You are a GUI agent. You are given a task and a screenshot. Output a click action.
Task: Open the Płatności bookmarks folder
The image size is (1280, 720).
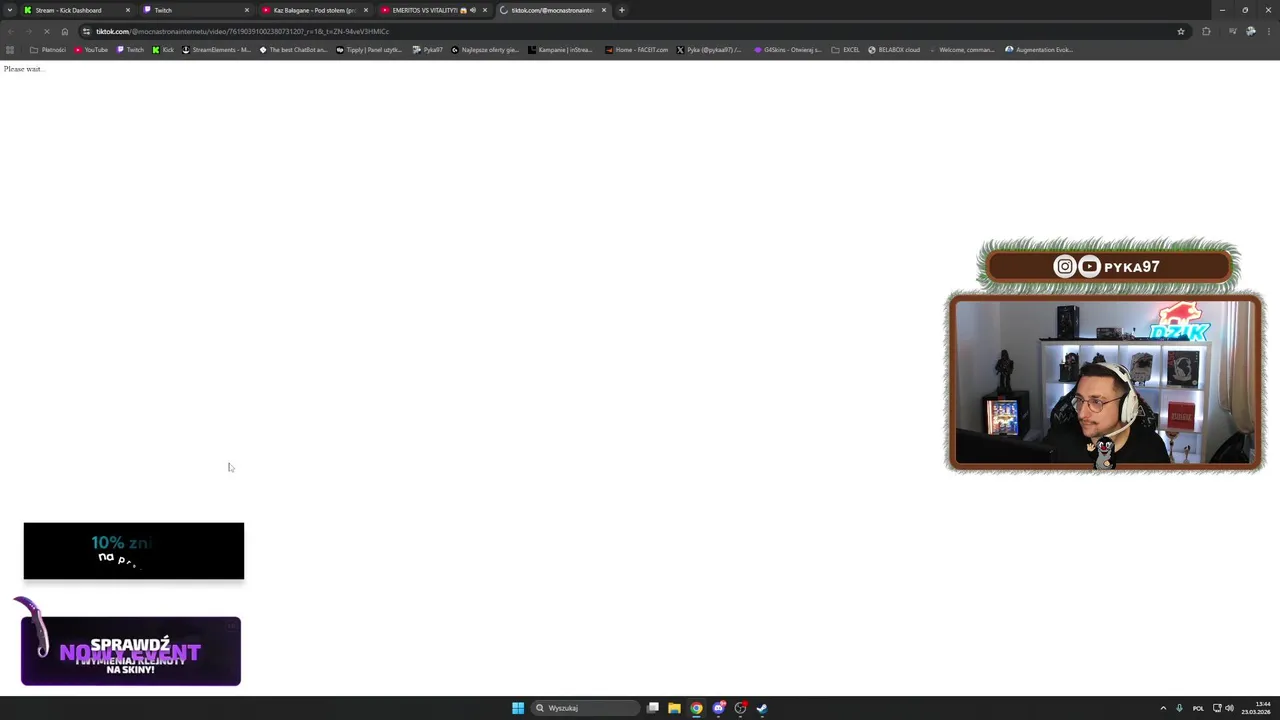click(48, 50)
